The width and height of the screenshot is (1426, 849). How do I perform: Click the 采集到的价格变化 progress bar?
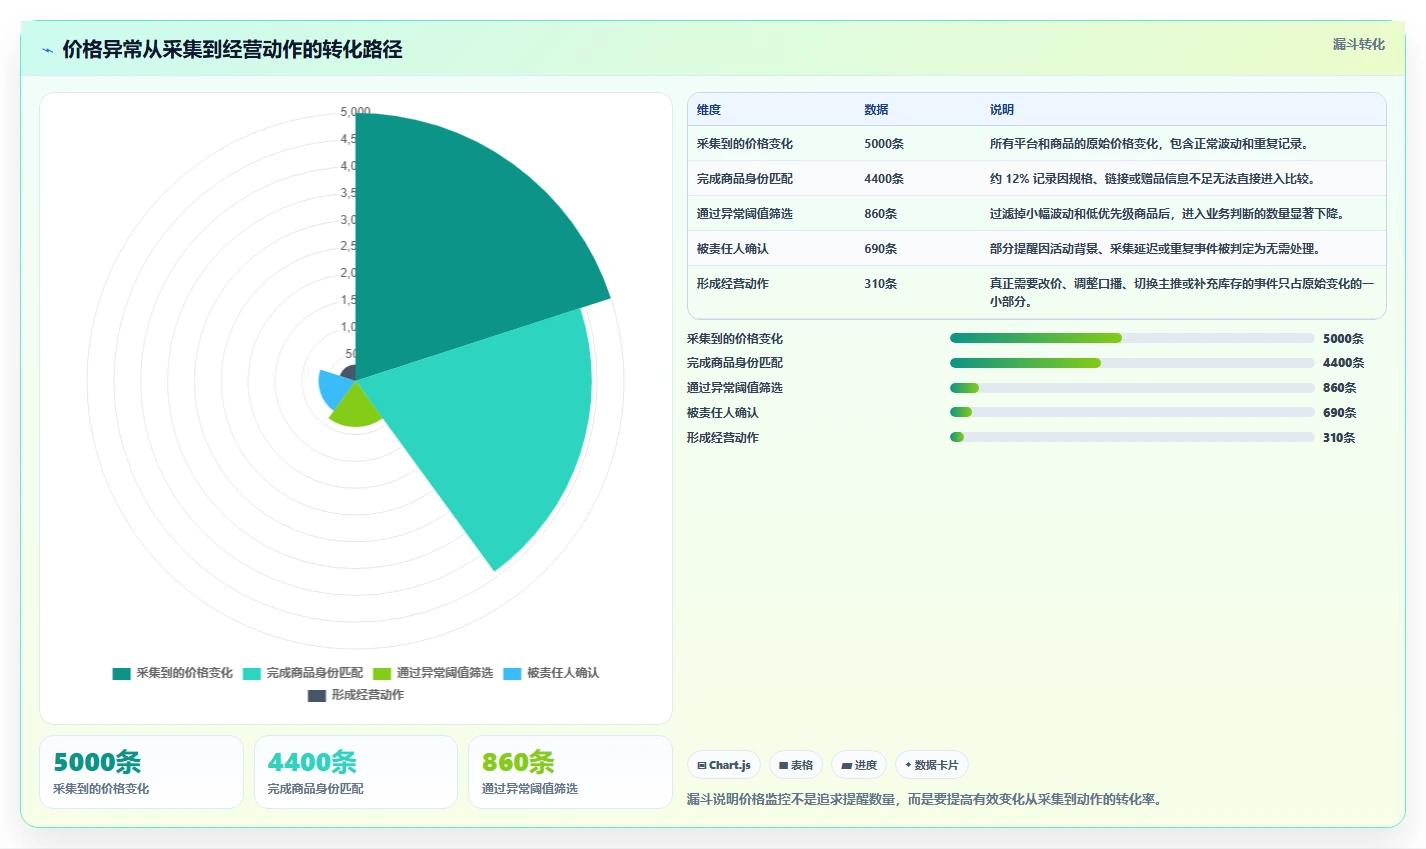coord(1132,338)
